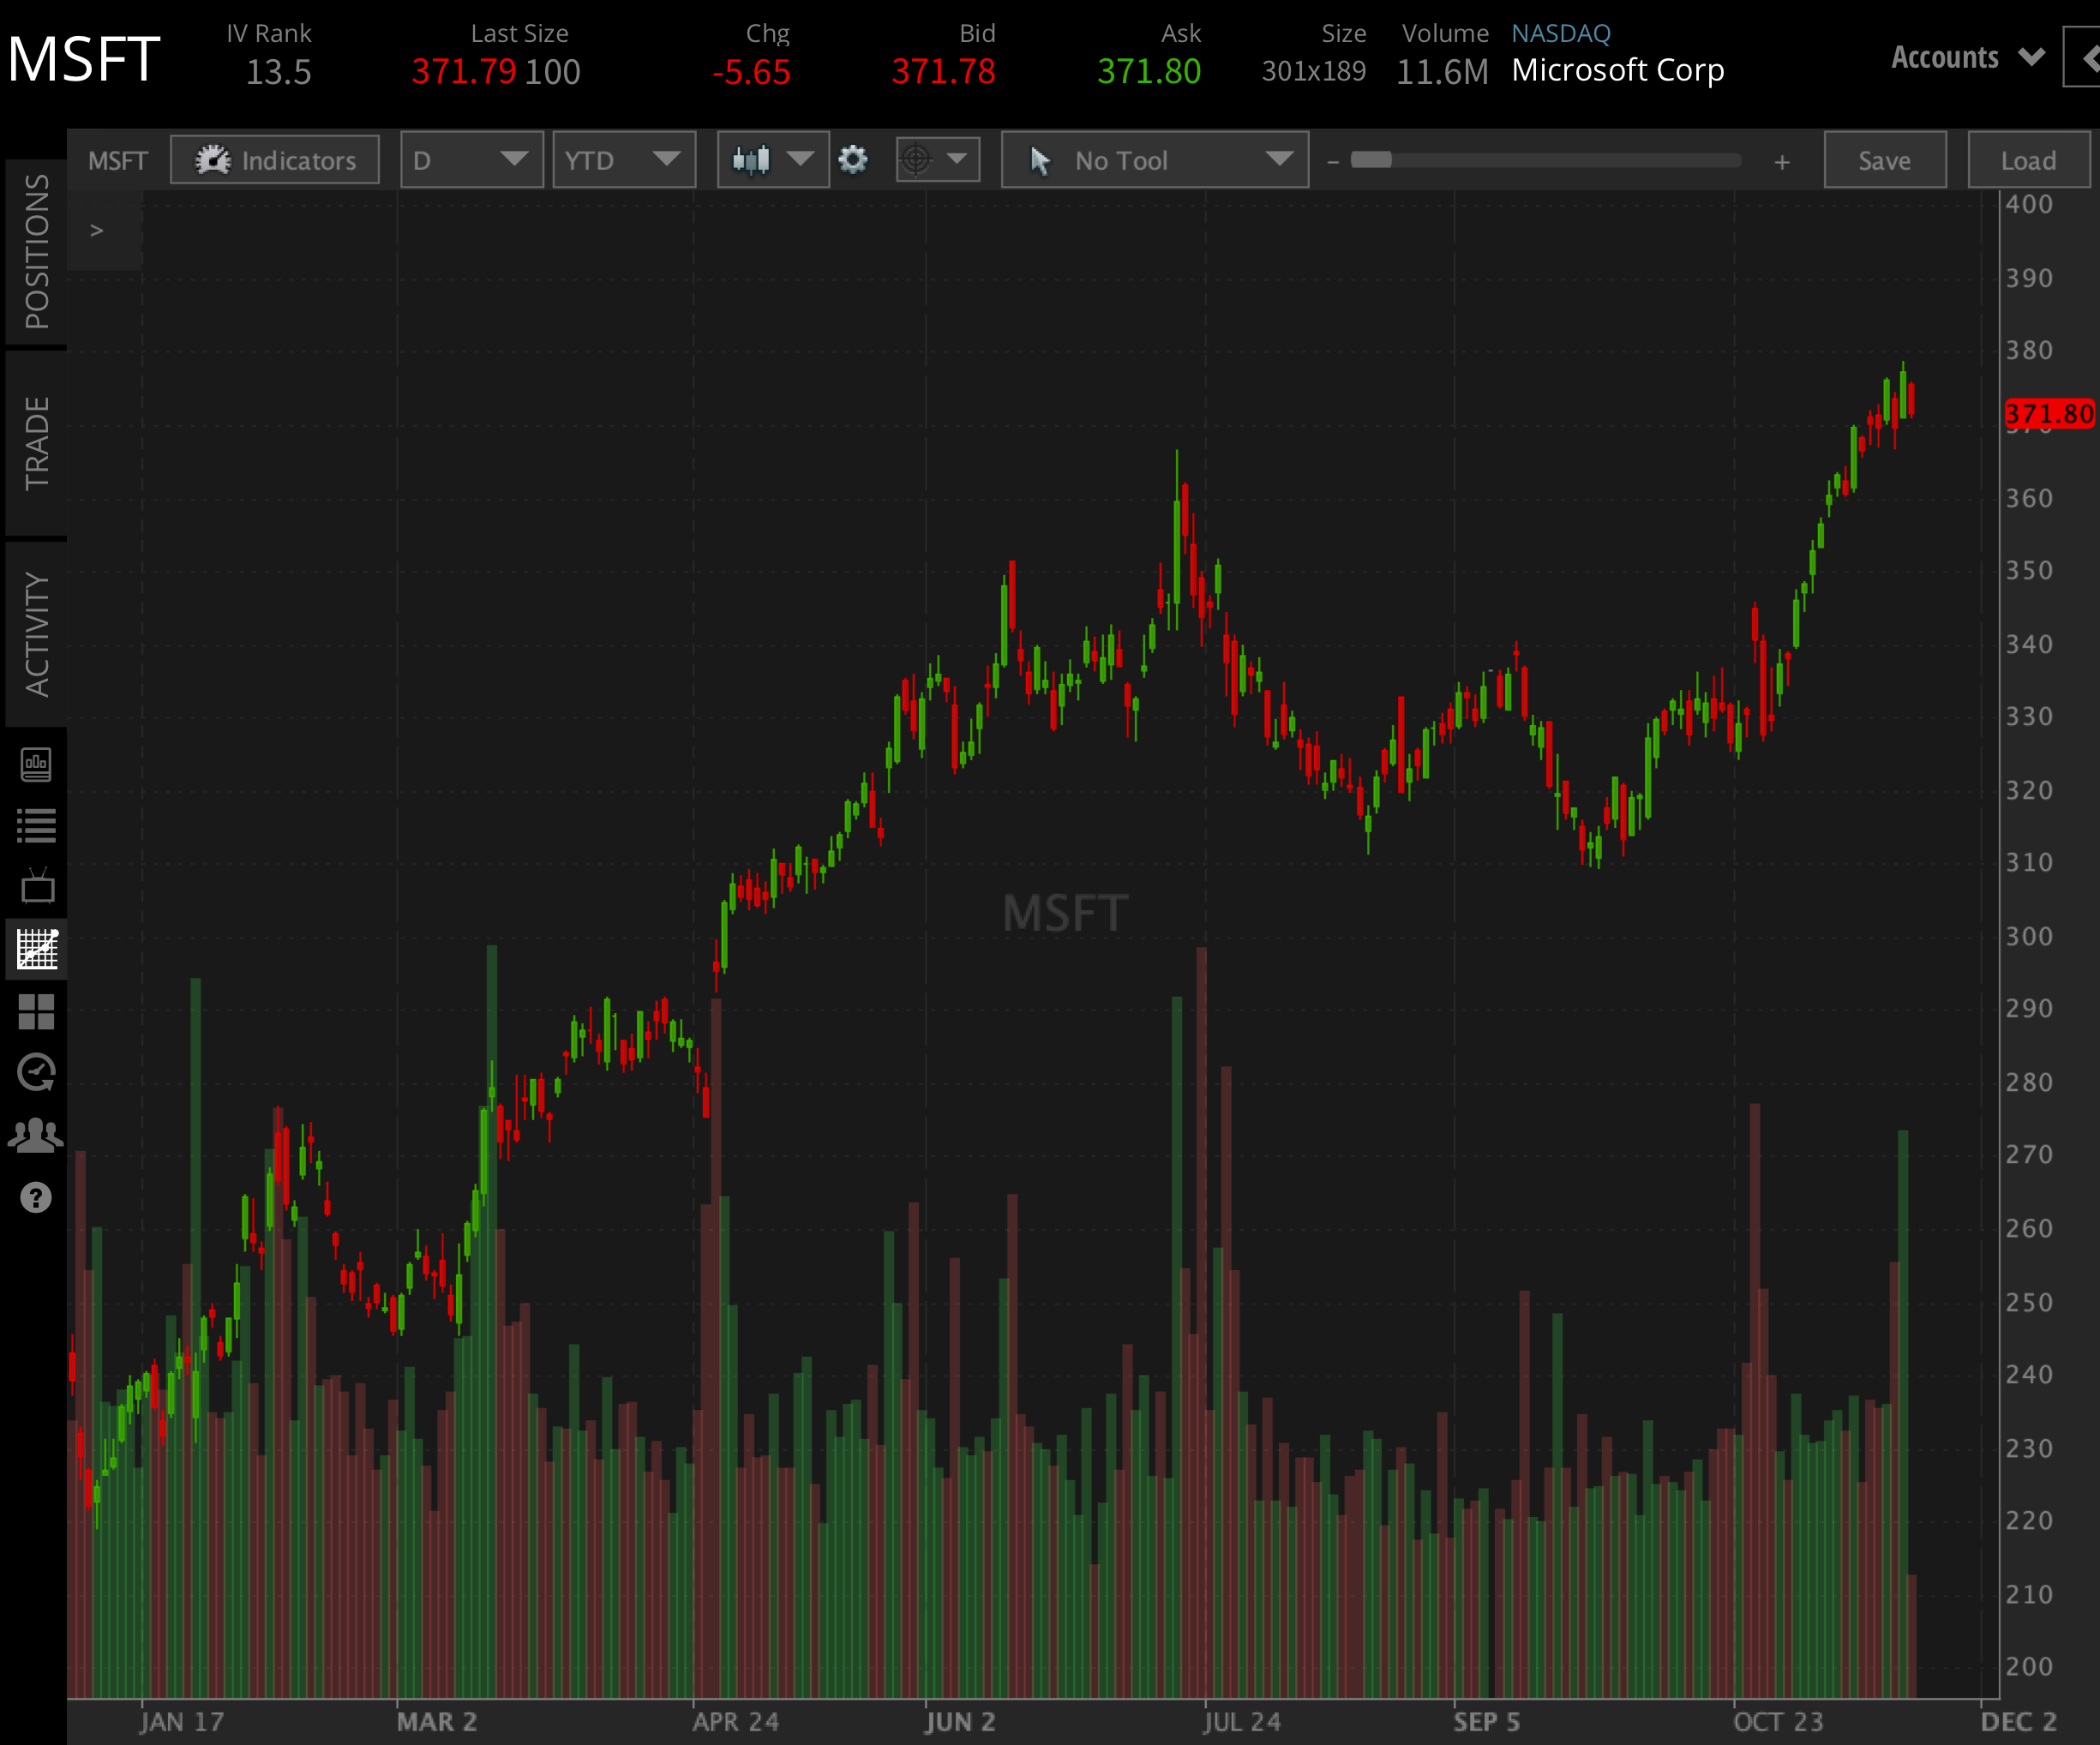Open the TV news feed icon
The image size is (2100, 1745).
coord(36,888)
